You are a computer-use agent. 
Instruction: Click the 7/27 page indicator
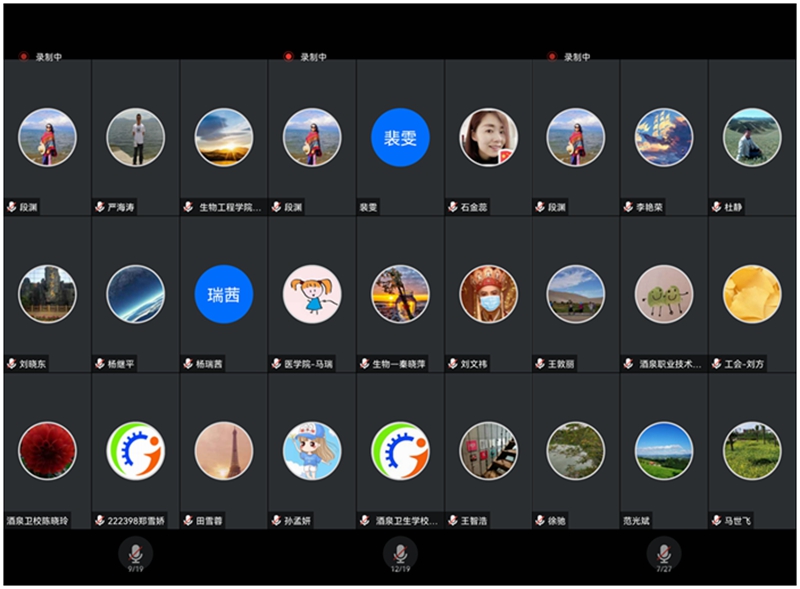coord(663,569)
